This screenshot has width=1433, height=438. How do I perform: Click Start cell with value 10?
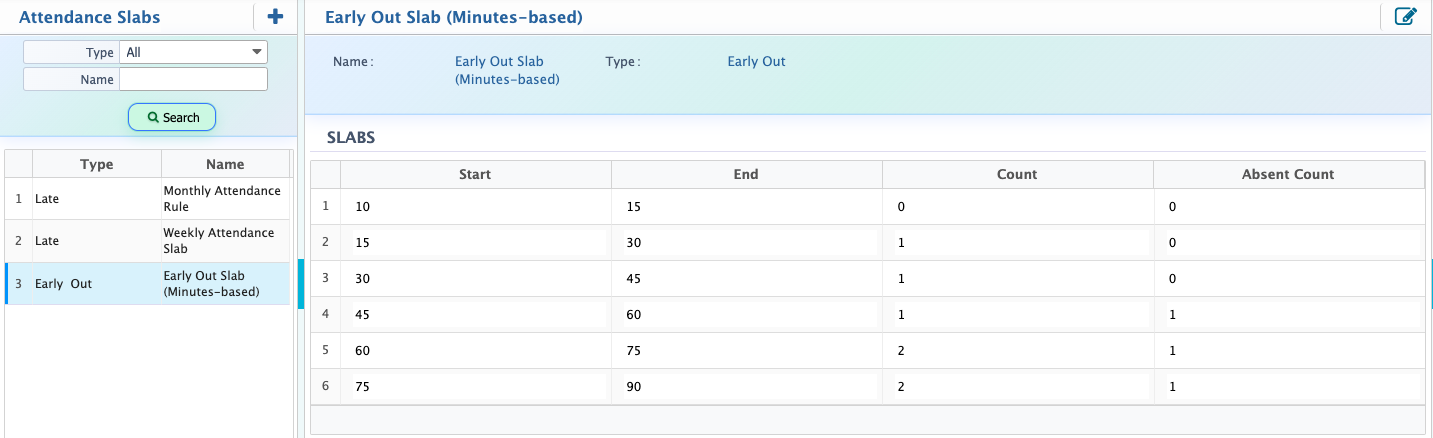pyautogui.click(x=475, y=206)
